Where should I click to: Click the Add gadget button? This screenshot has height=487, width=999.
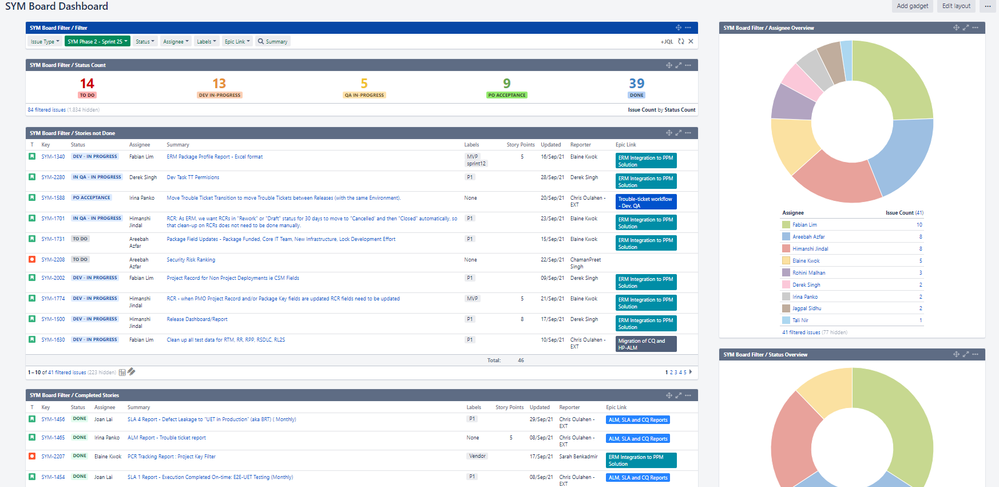coord(911,6)
